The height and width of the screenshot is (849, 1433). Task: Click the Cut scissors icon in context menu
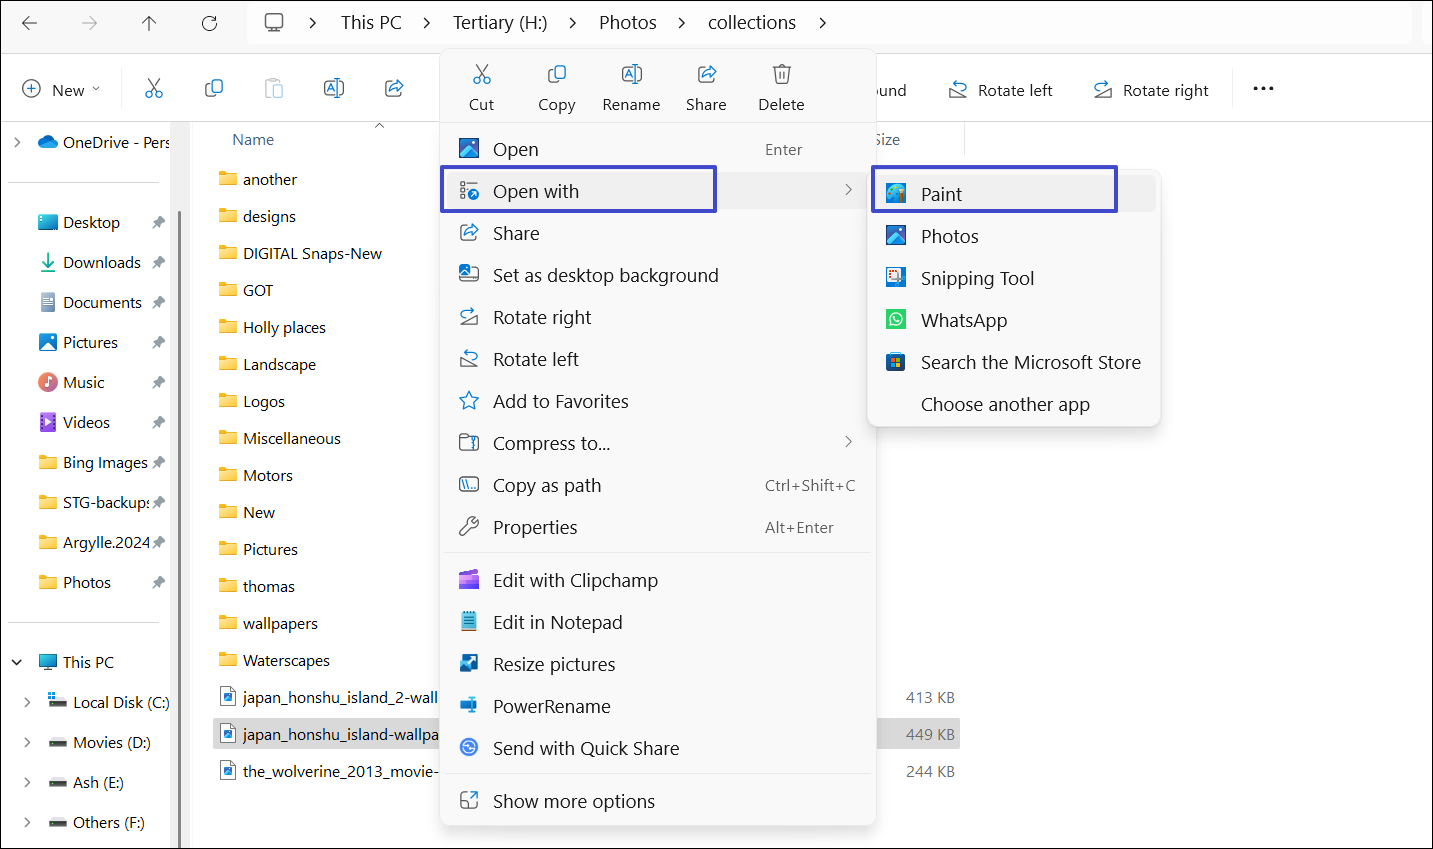coord(481,75)
